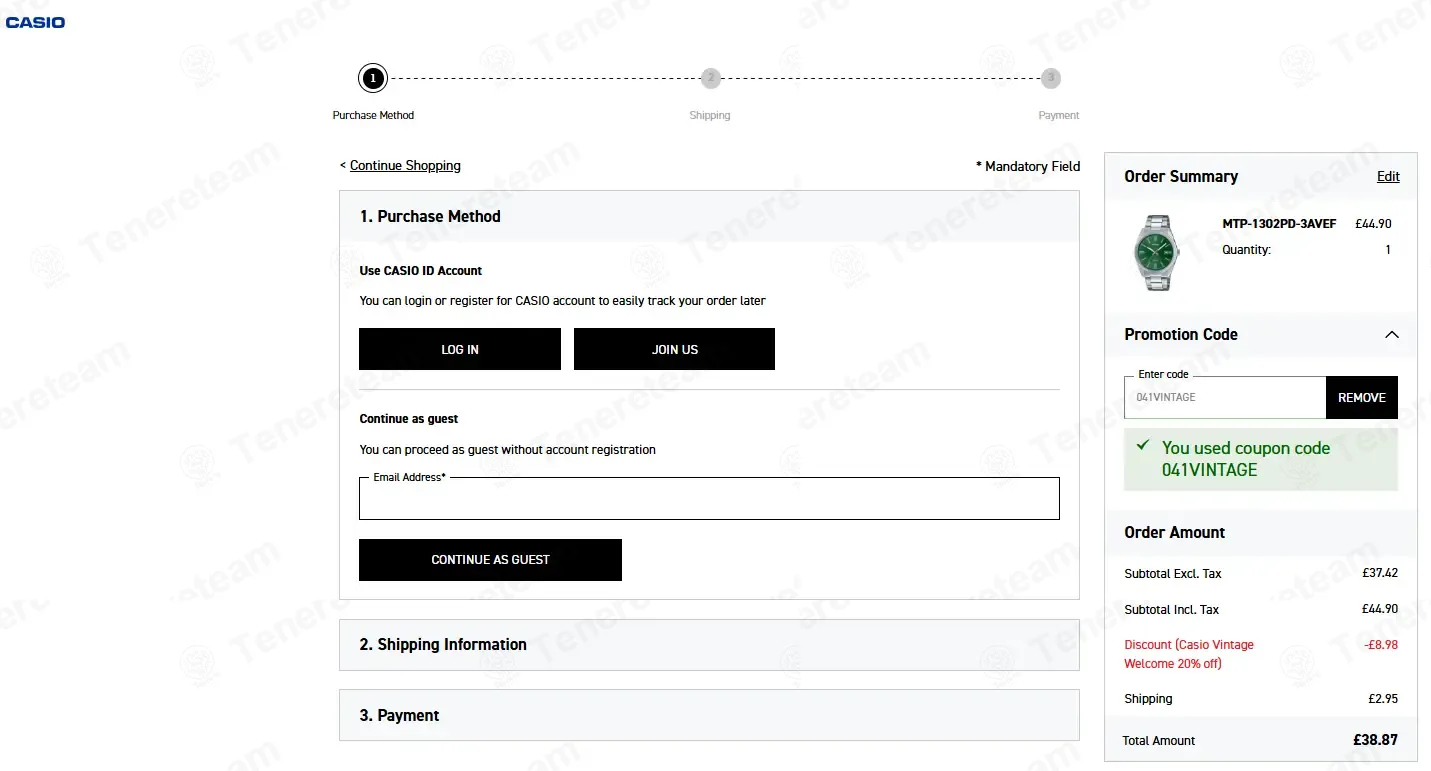Click the Shipping step label
The width and height of the screenshot is (1431, 771).
coord(710,116)
